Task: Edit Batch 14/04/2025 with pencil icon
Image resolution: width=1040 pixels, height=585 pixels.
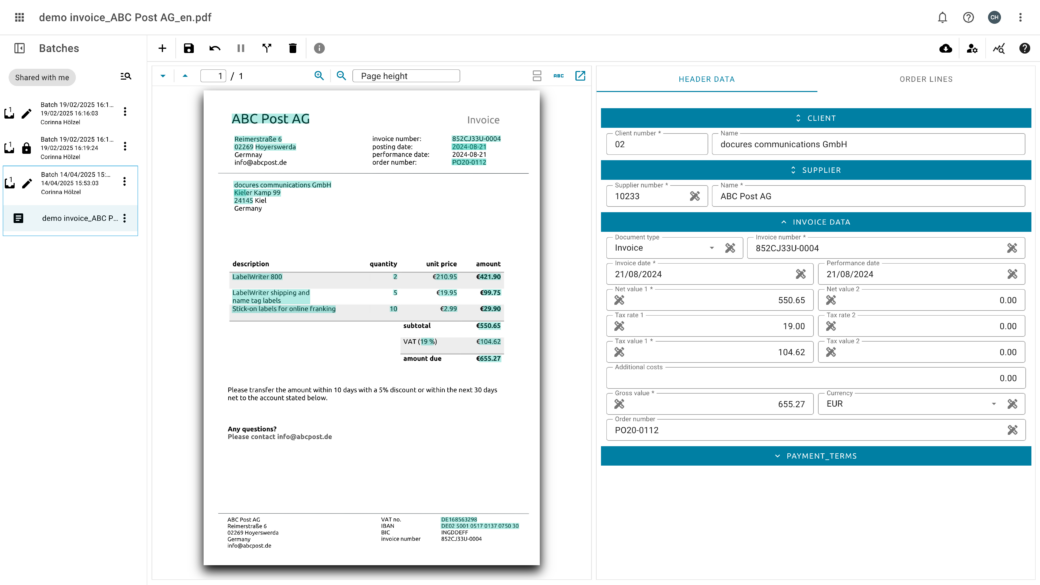Action: (x=27, y=183)
